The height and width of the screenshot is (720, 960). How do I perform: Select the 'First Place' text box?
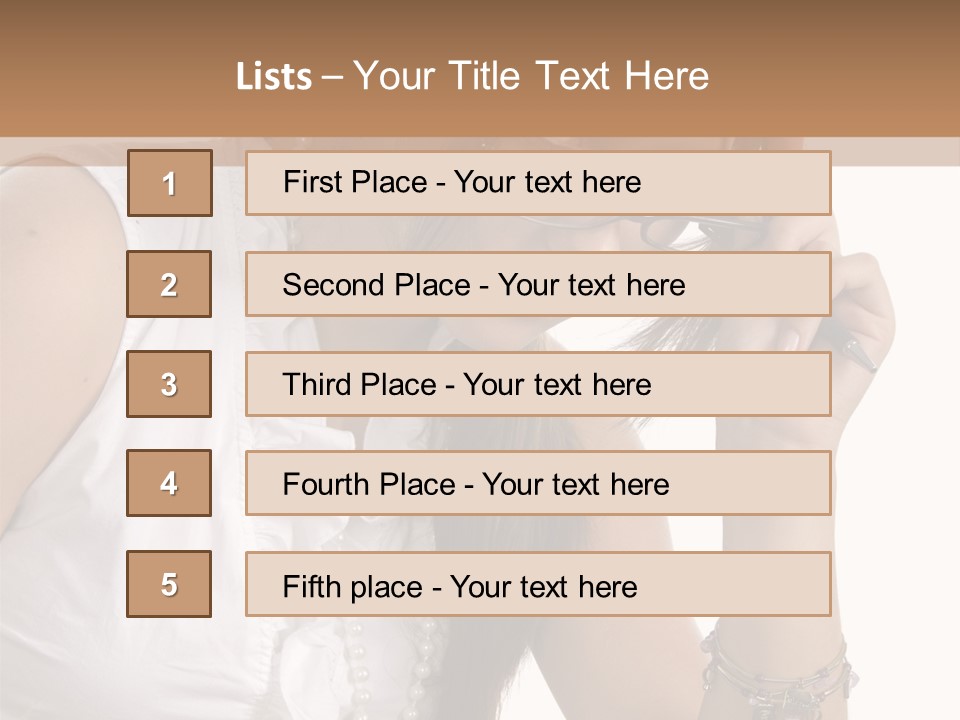click(538, 183)
